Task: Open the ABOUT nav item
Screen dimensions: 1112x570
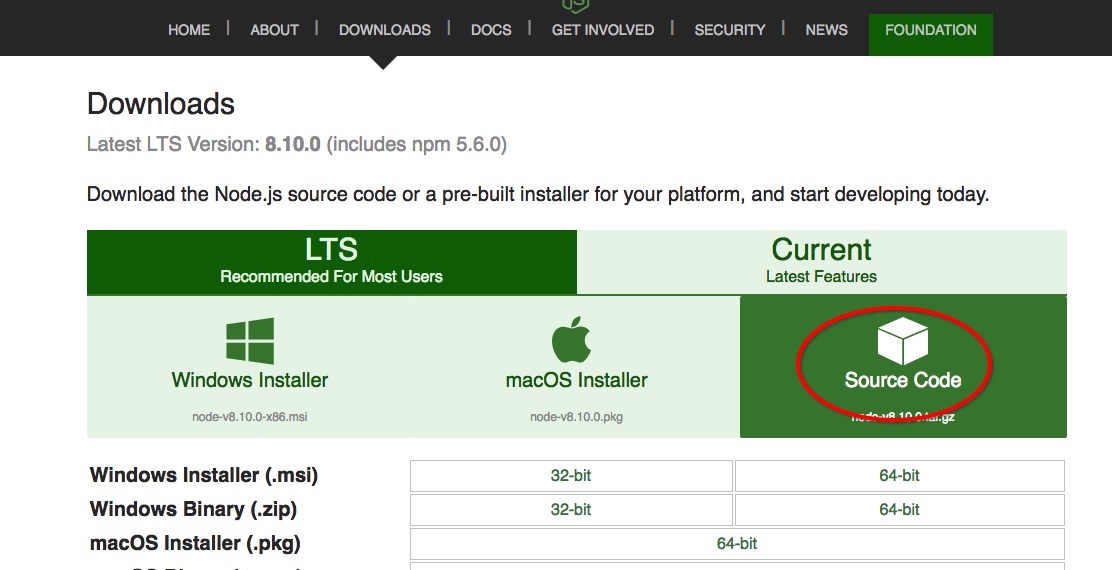Action: tap(274, 30)
